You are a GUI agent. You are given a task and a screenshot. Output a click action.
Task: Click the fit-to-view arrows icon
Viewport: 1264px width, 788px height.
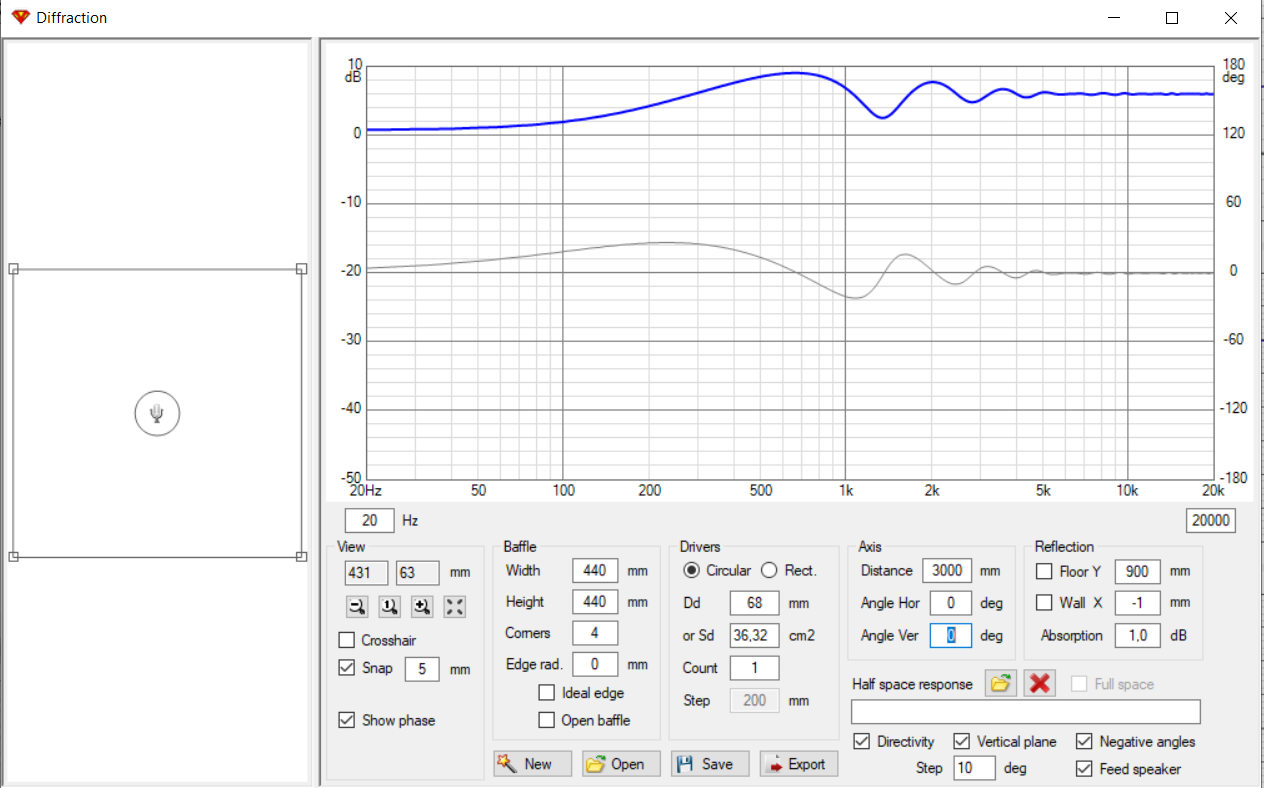(x=455, y=606)
